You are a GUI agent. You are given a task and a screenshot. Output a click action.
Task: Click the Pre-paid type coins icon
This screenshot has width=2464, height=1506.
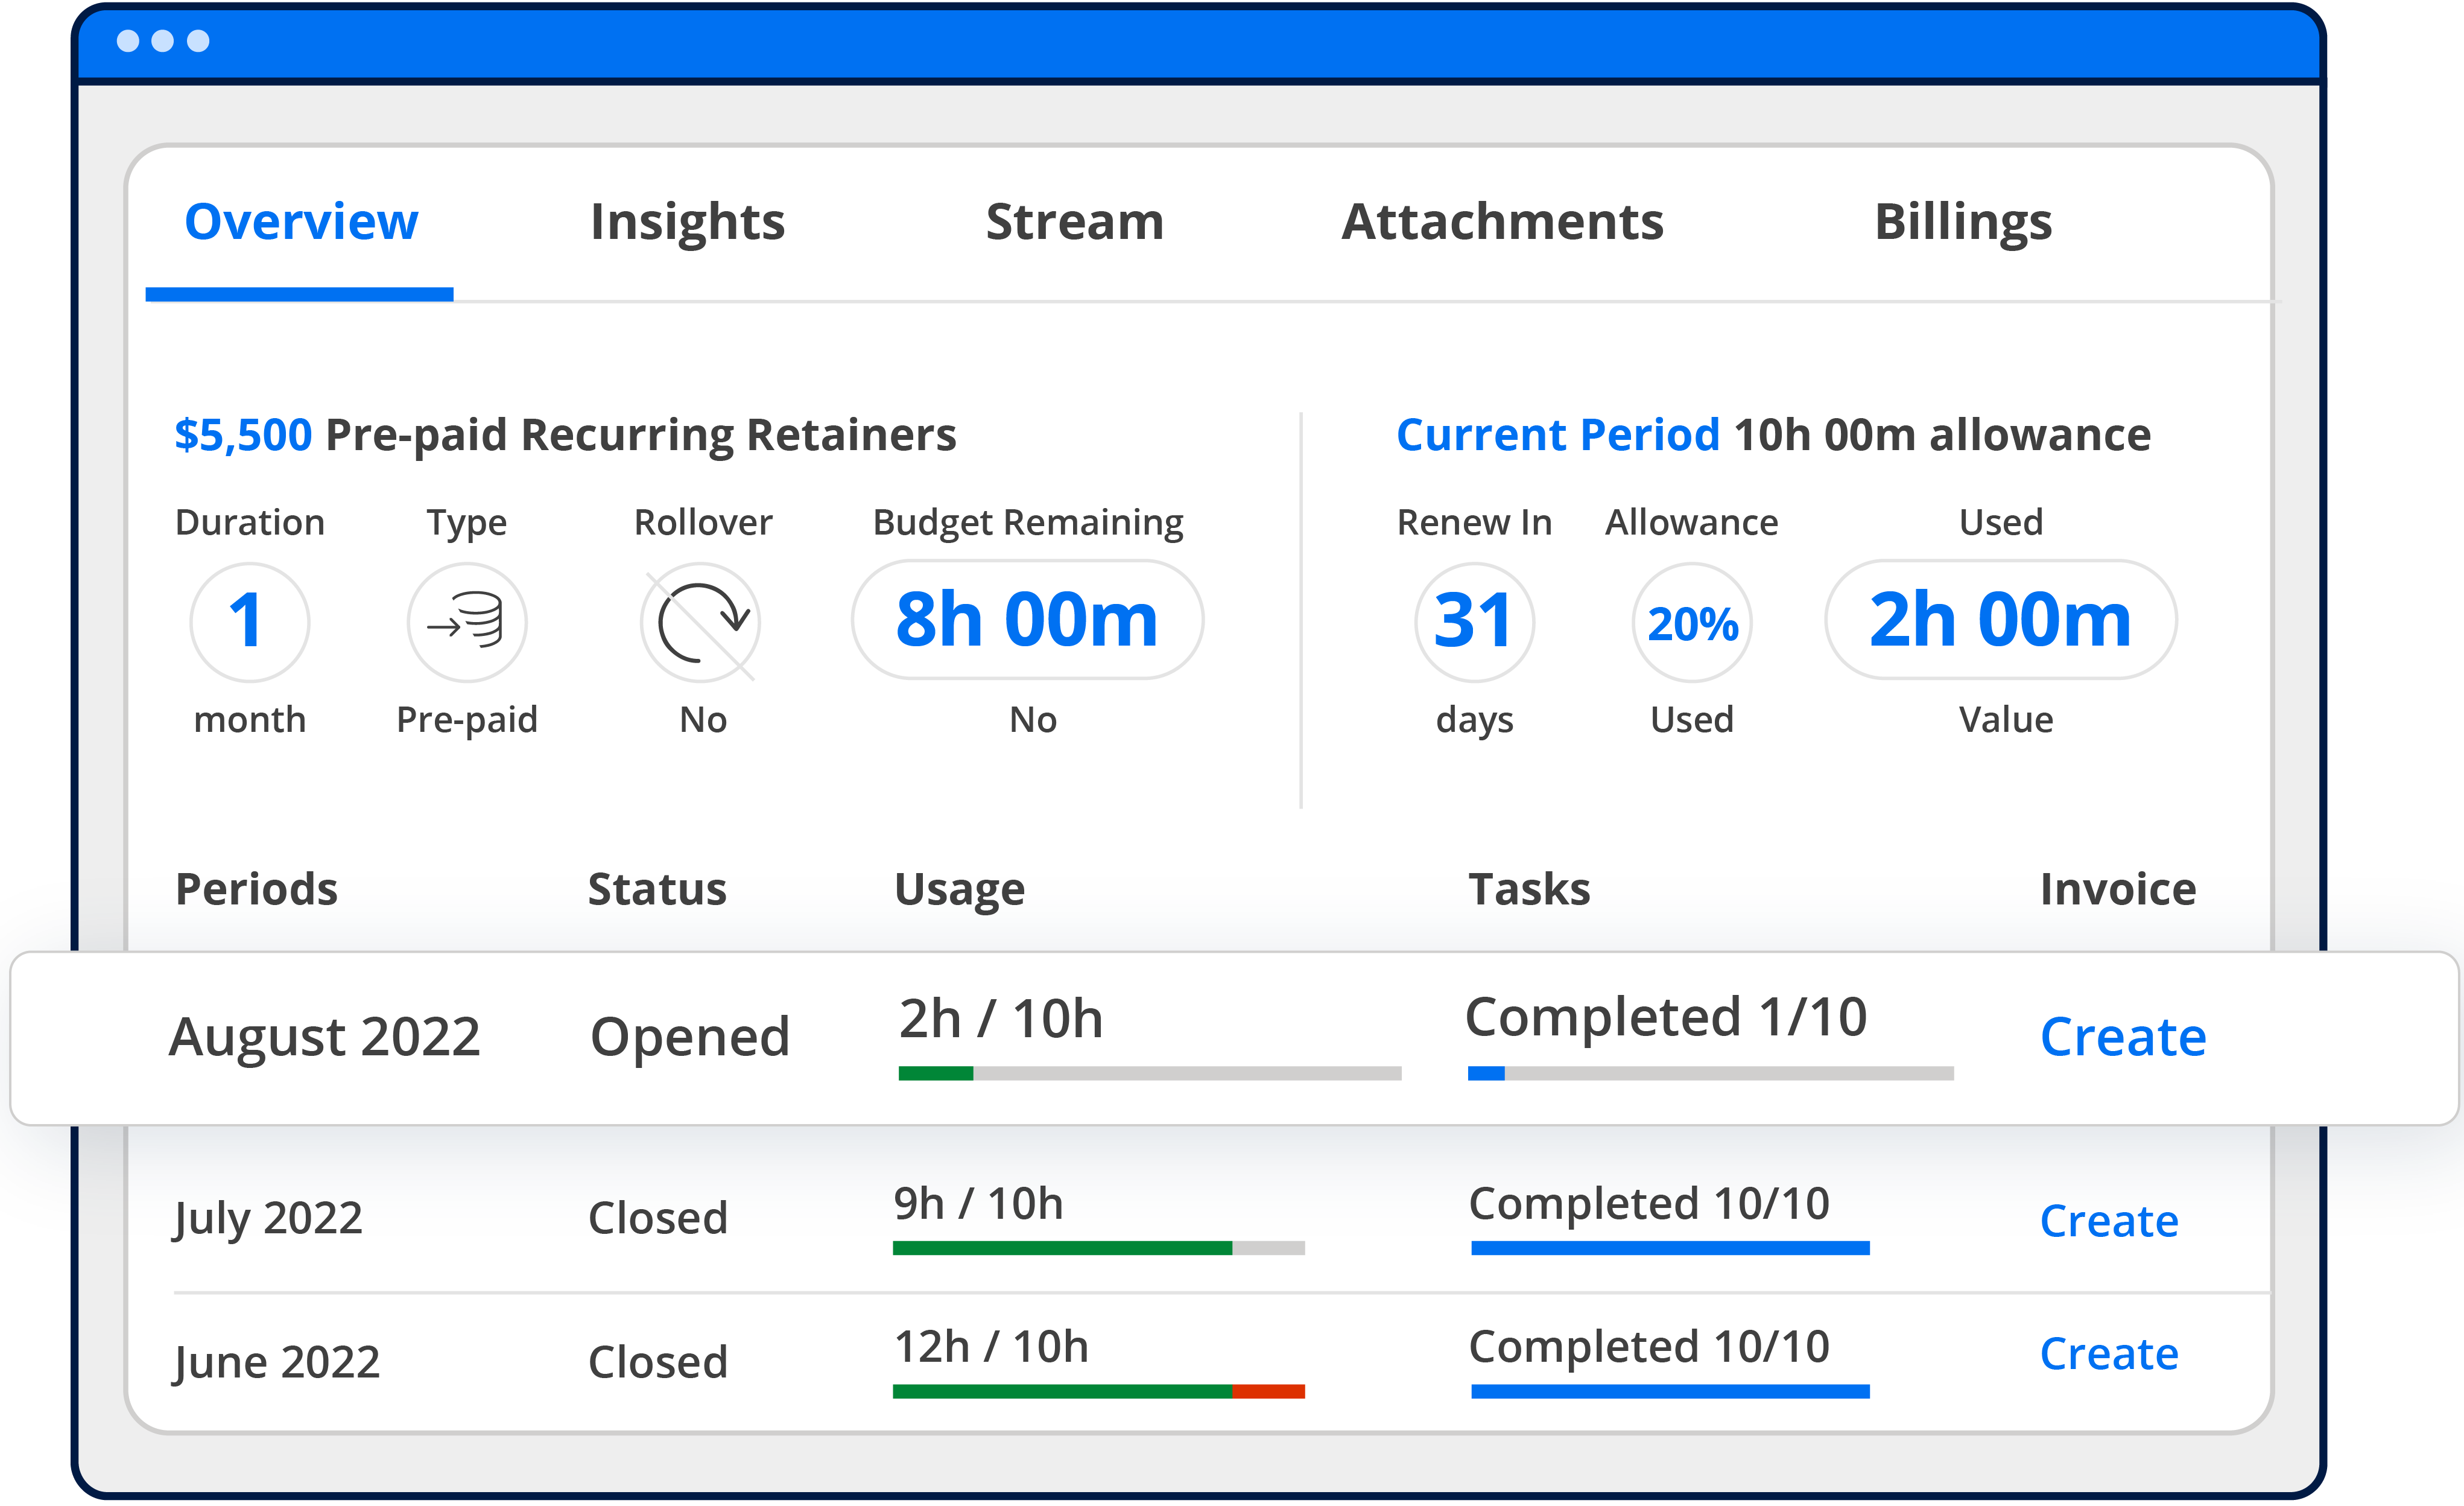466,622
